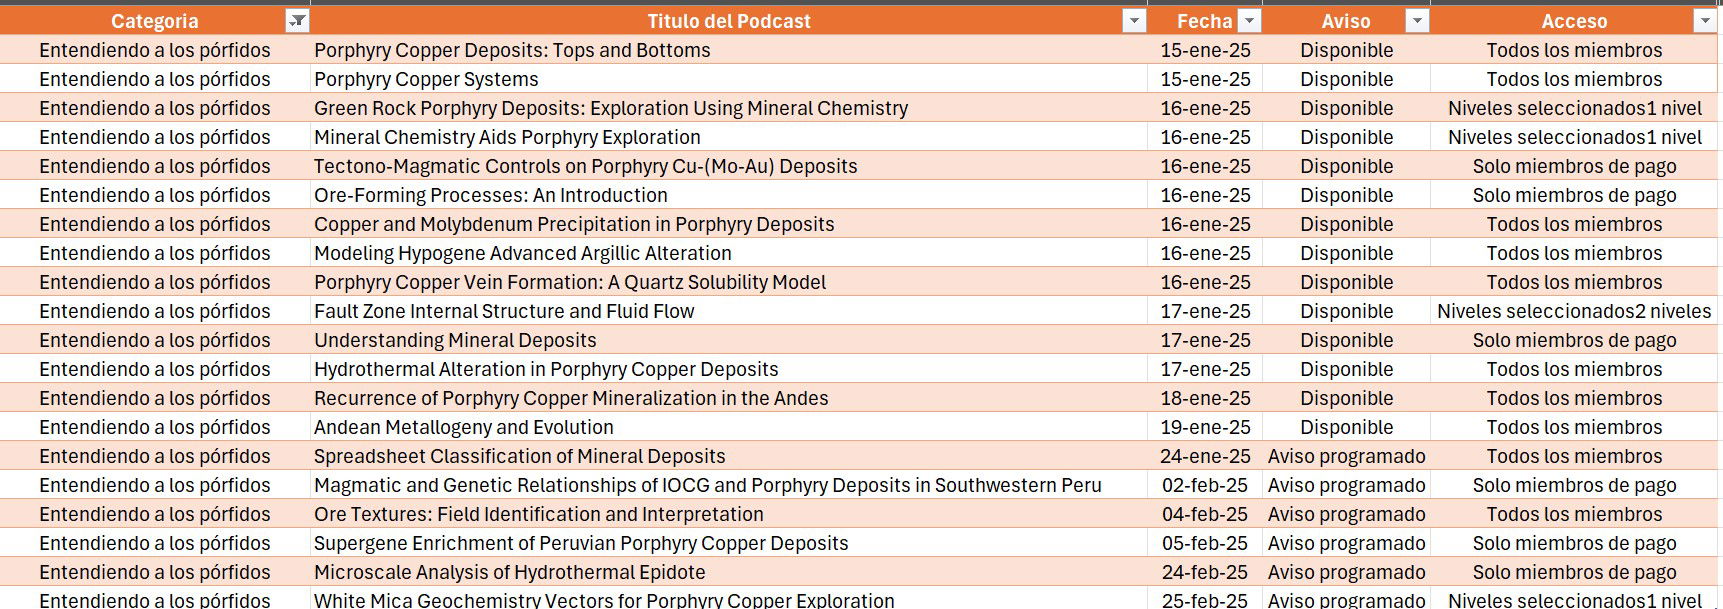Select Fault Zone Internal Structure title cell
This screenshot has width=1723, height=609.
pyautogui.click(x=504, y=311)
